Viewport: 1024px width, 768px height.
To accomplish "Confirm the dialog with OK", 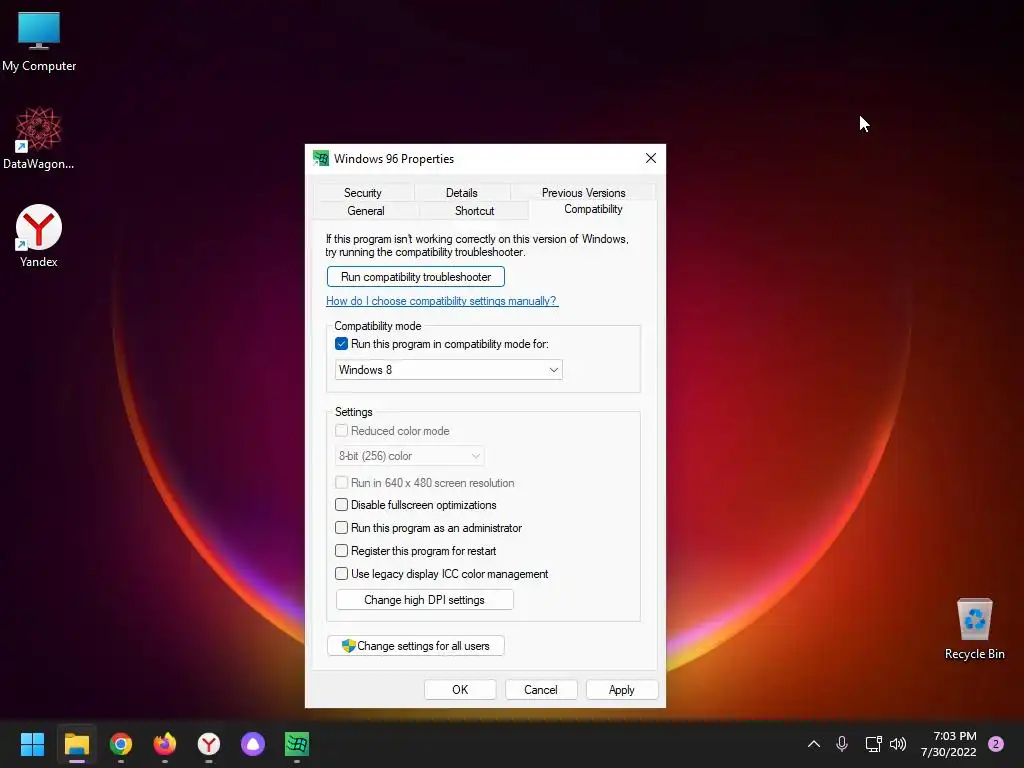I will point(460,690).
